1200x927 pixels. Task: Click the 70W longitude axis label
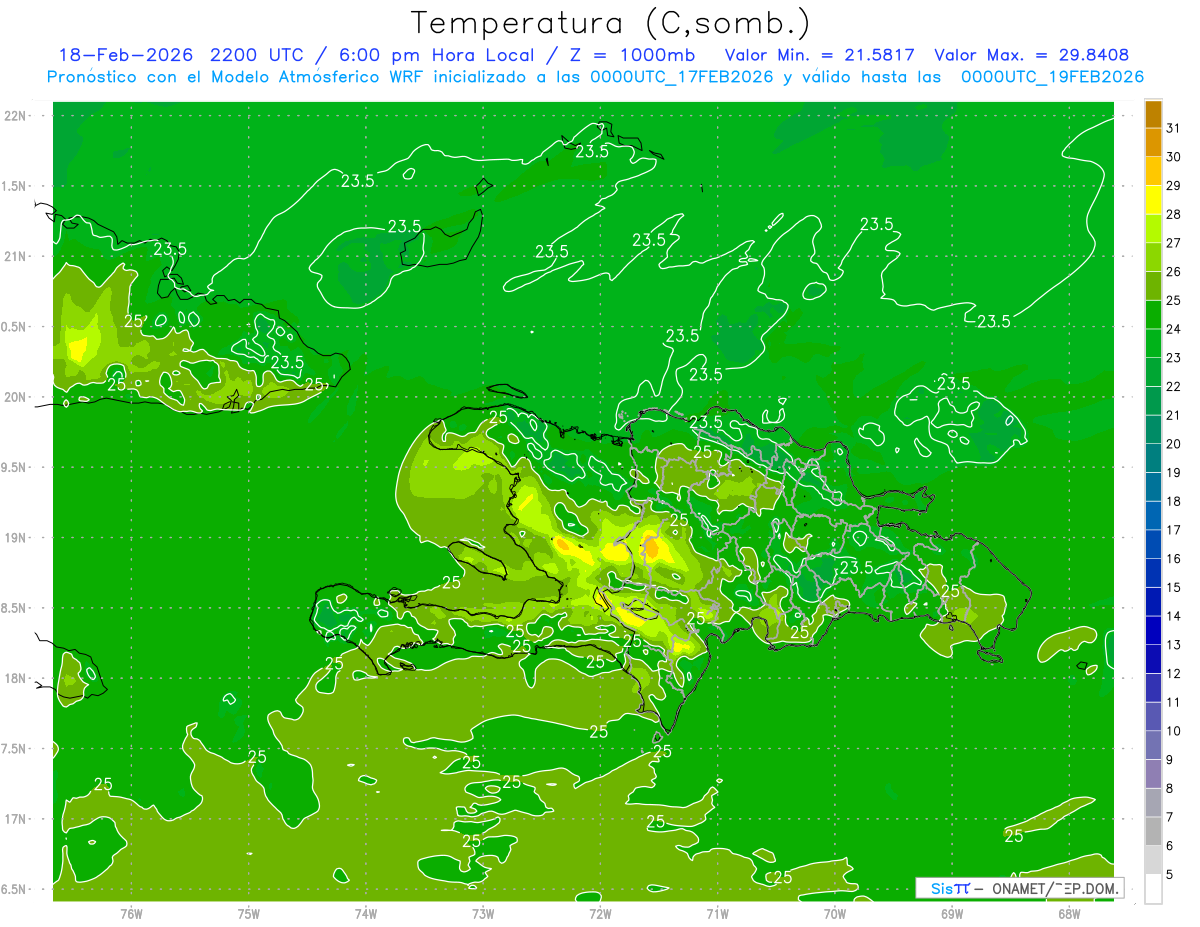(x=835, y=913)
